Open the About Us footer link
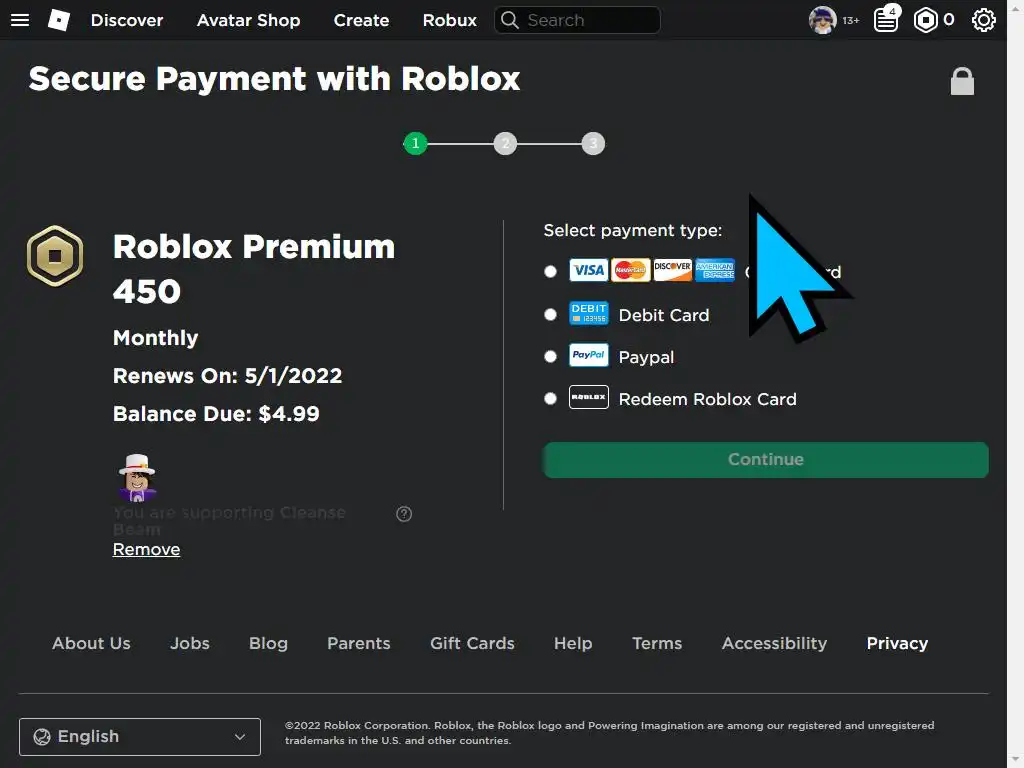This screenshot has width=1024, height=768. 91,643
